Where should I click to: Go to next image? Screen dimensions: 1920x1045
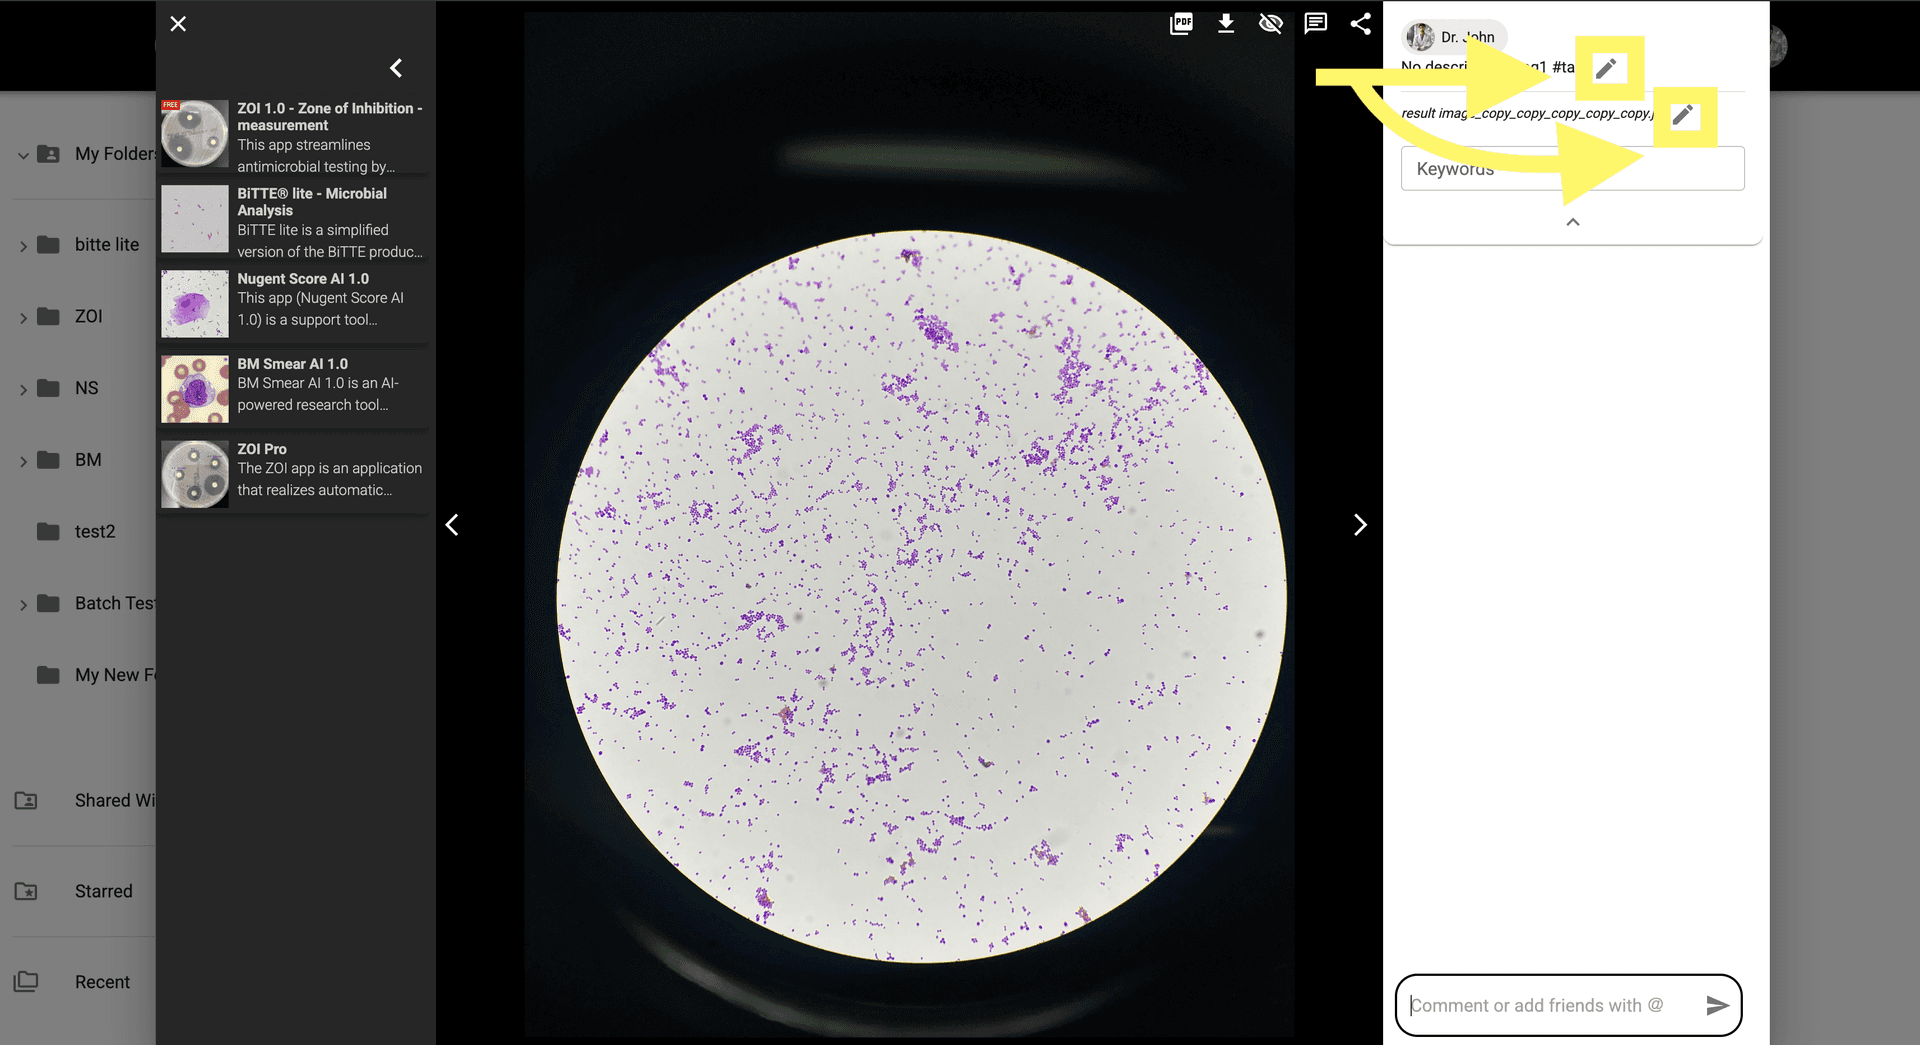(1360, 525)
